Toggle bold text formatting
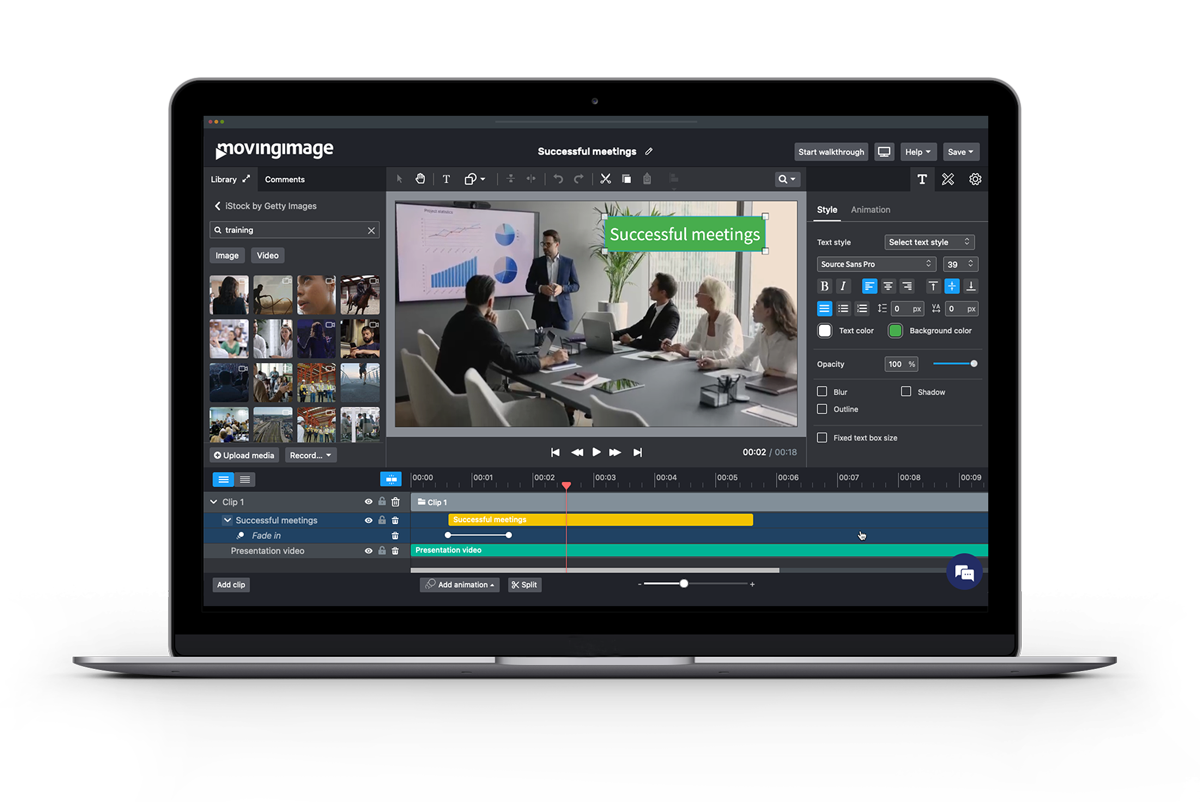Image resolution: width=1200 pixels, height=802 pixels. pos(825,286)
